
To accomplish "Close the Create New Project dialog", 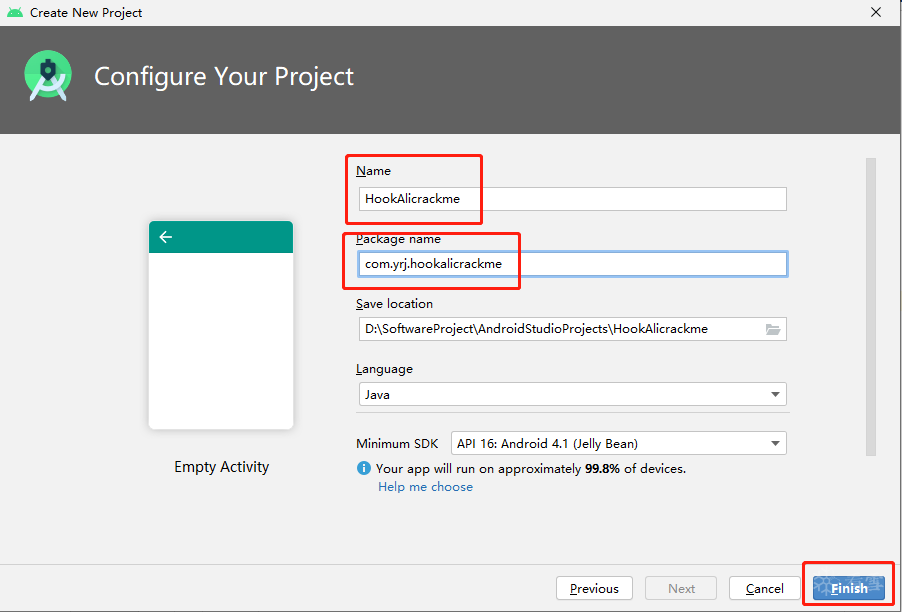I will 876,12.
